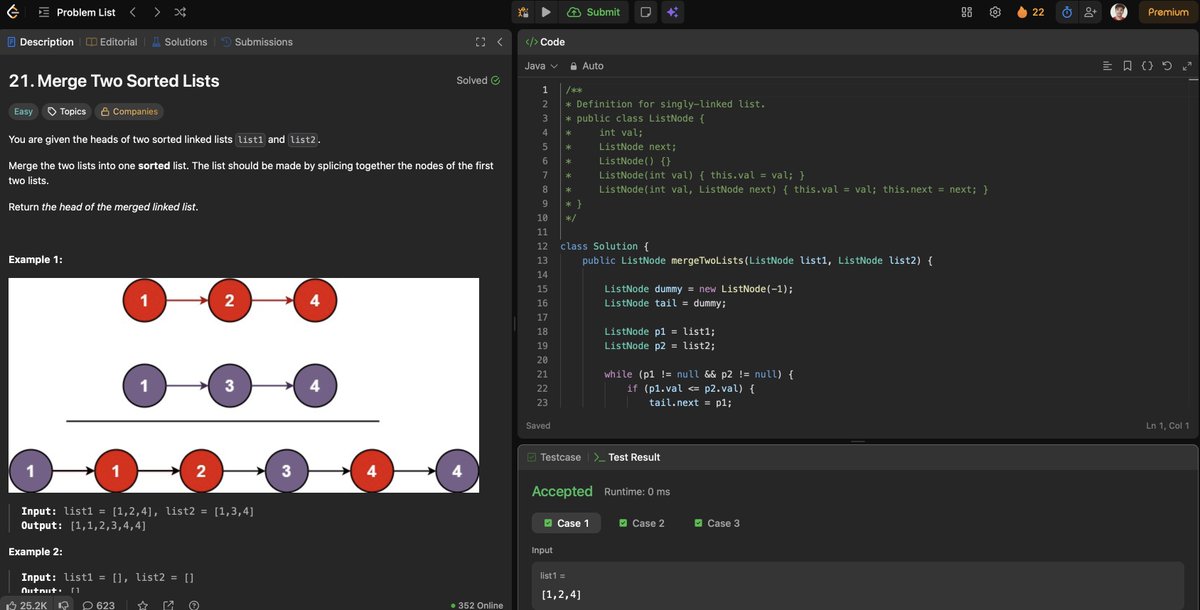1200x610 pixels.
Task: View the 22 day streak flame
Action: [1030, 12]
